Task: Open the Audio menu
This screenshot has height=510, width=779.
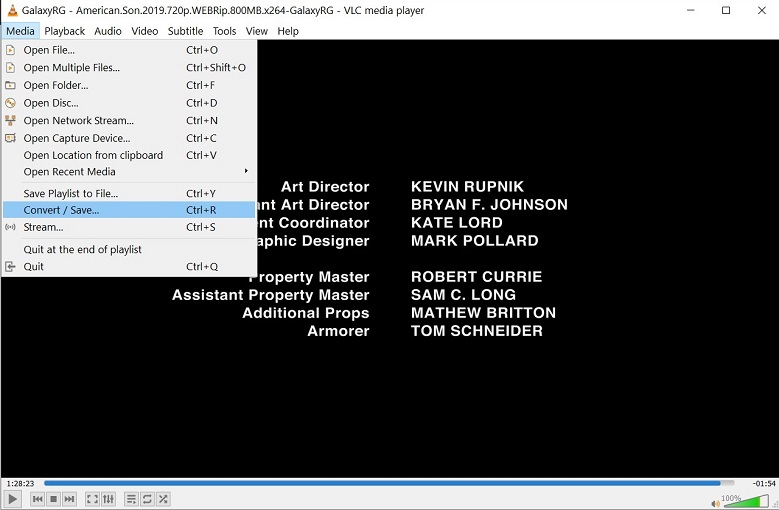Action: point(108,31)
